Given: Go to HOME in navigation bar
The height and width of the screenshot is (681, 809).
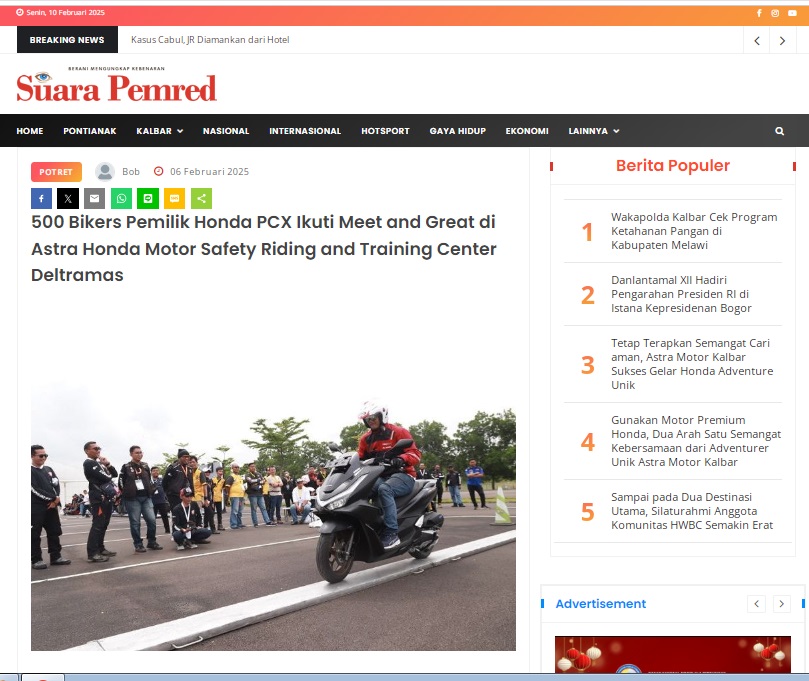Looking at the screenshot, I should [x=30, y=131].
